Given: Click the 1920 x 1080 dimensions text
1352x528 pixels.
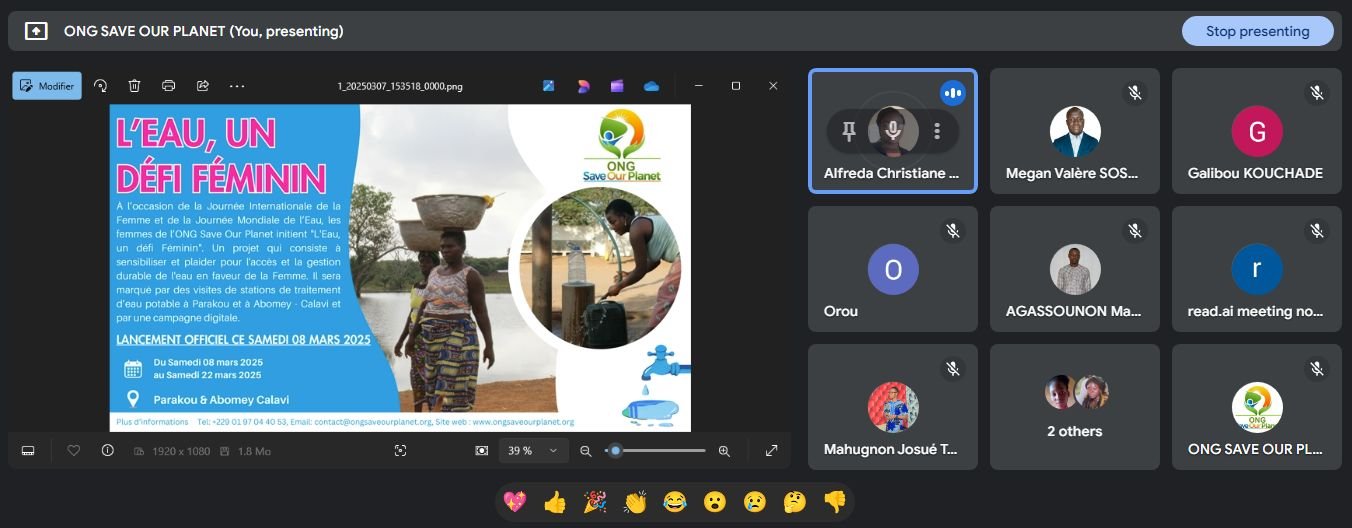Looking at the screenshot, I should (181, 451).
